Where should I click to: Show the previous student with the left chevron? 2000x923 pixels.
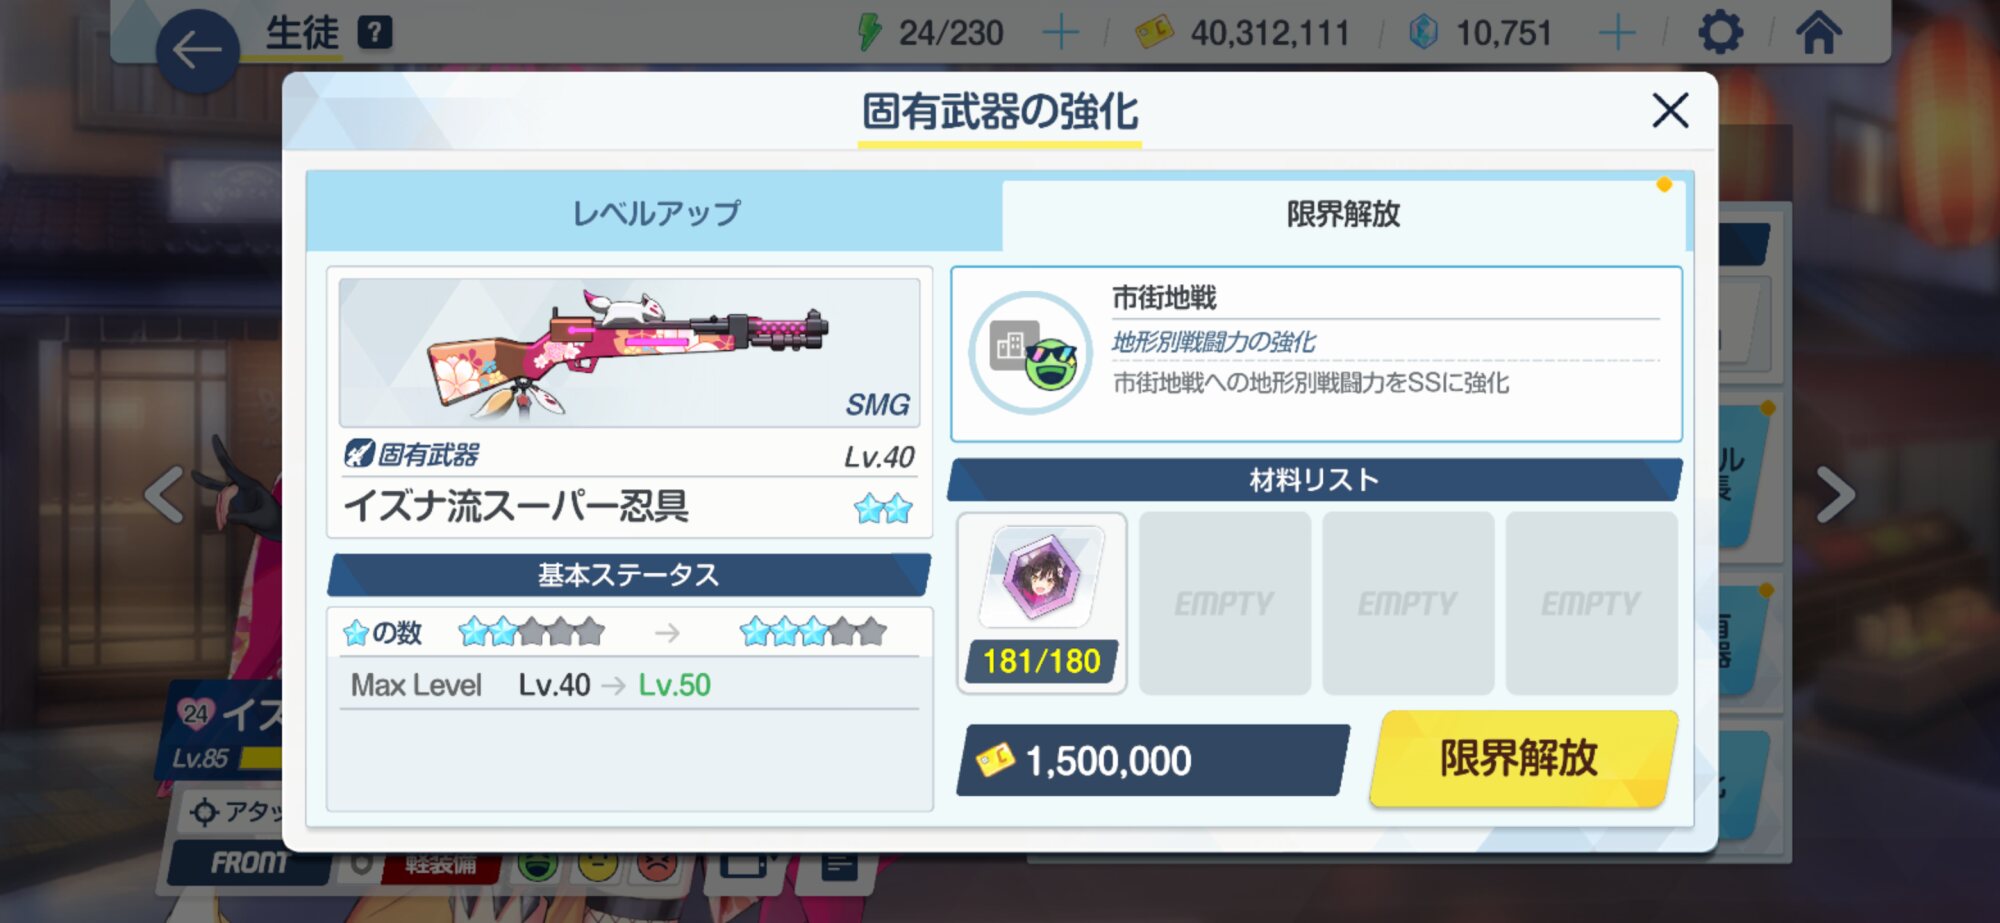pos(165,494)
